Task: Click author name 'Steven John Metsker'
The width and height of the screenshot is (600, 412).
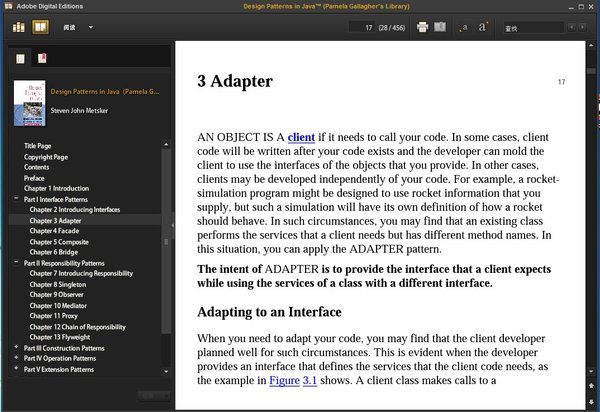Action: coord(79,111)
